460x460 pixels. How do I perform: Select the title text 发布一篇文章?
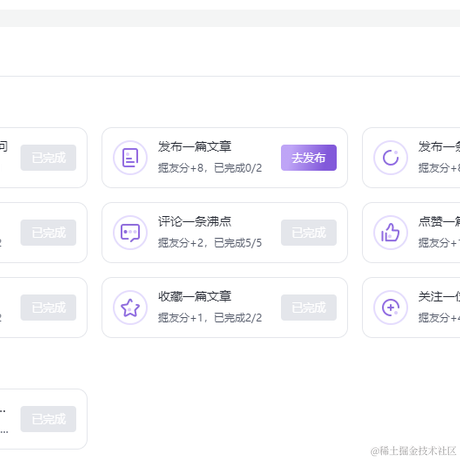point(195,147)
